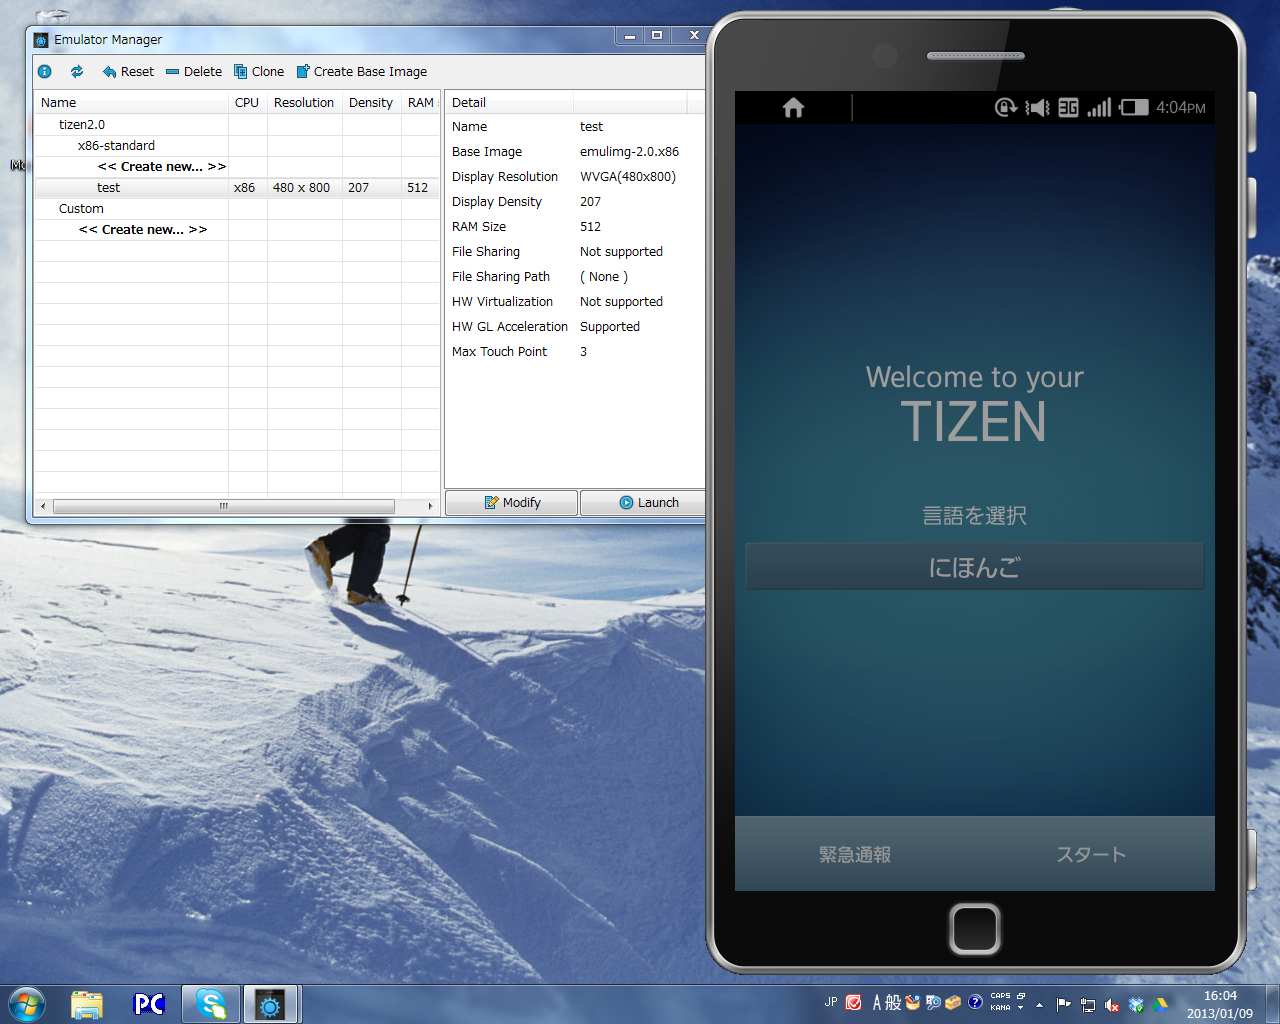Clone the selected emulator via the toolbar
This screenshot has width=1280, height=1024.
pyautogui.click(x=259, y=71)
